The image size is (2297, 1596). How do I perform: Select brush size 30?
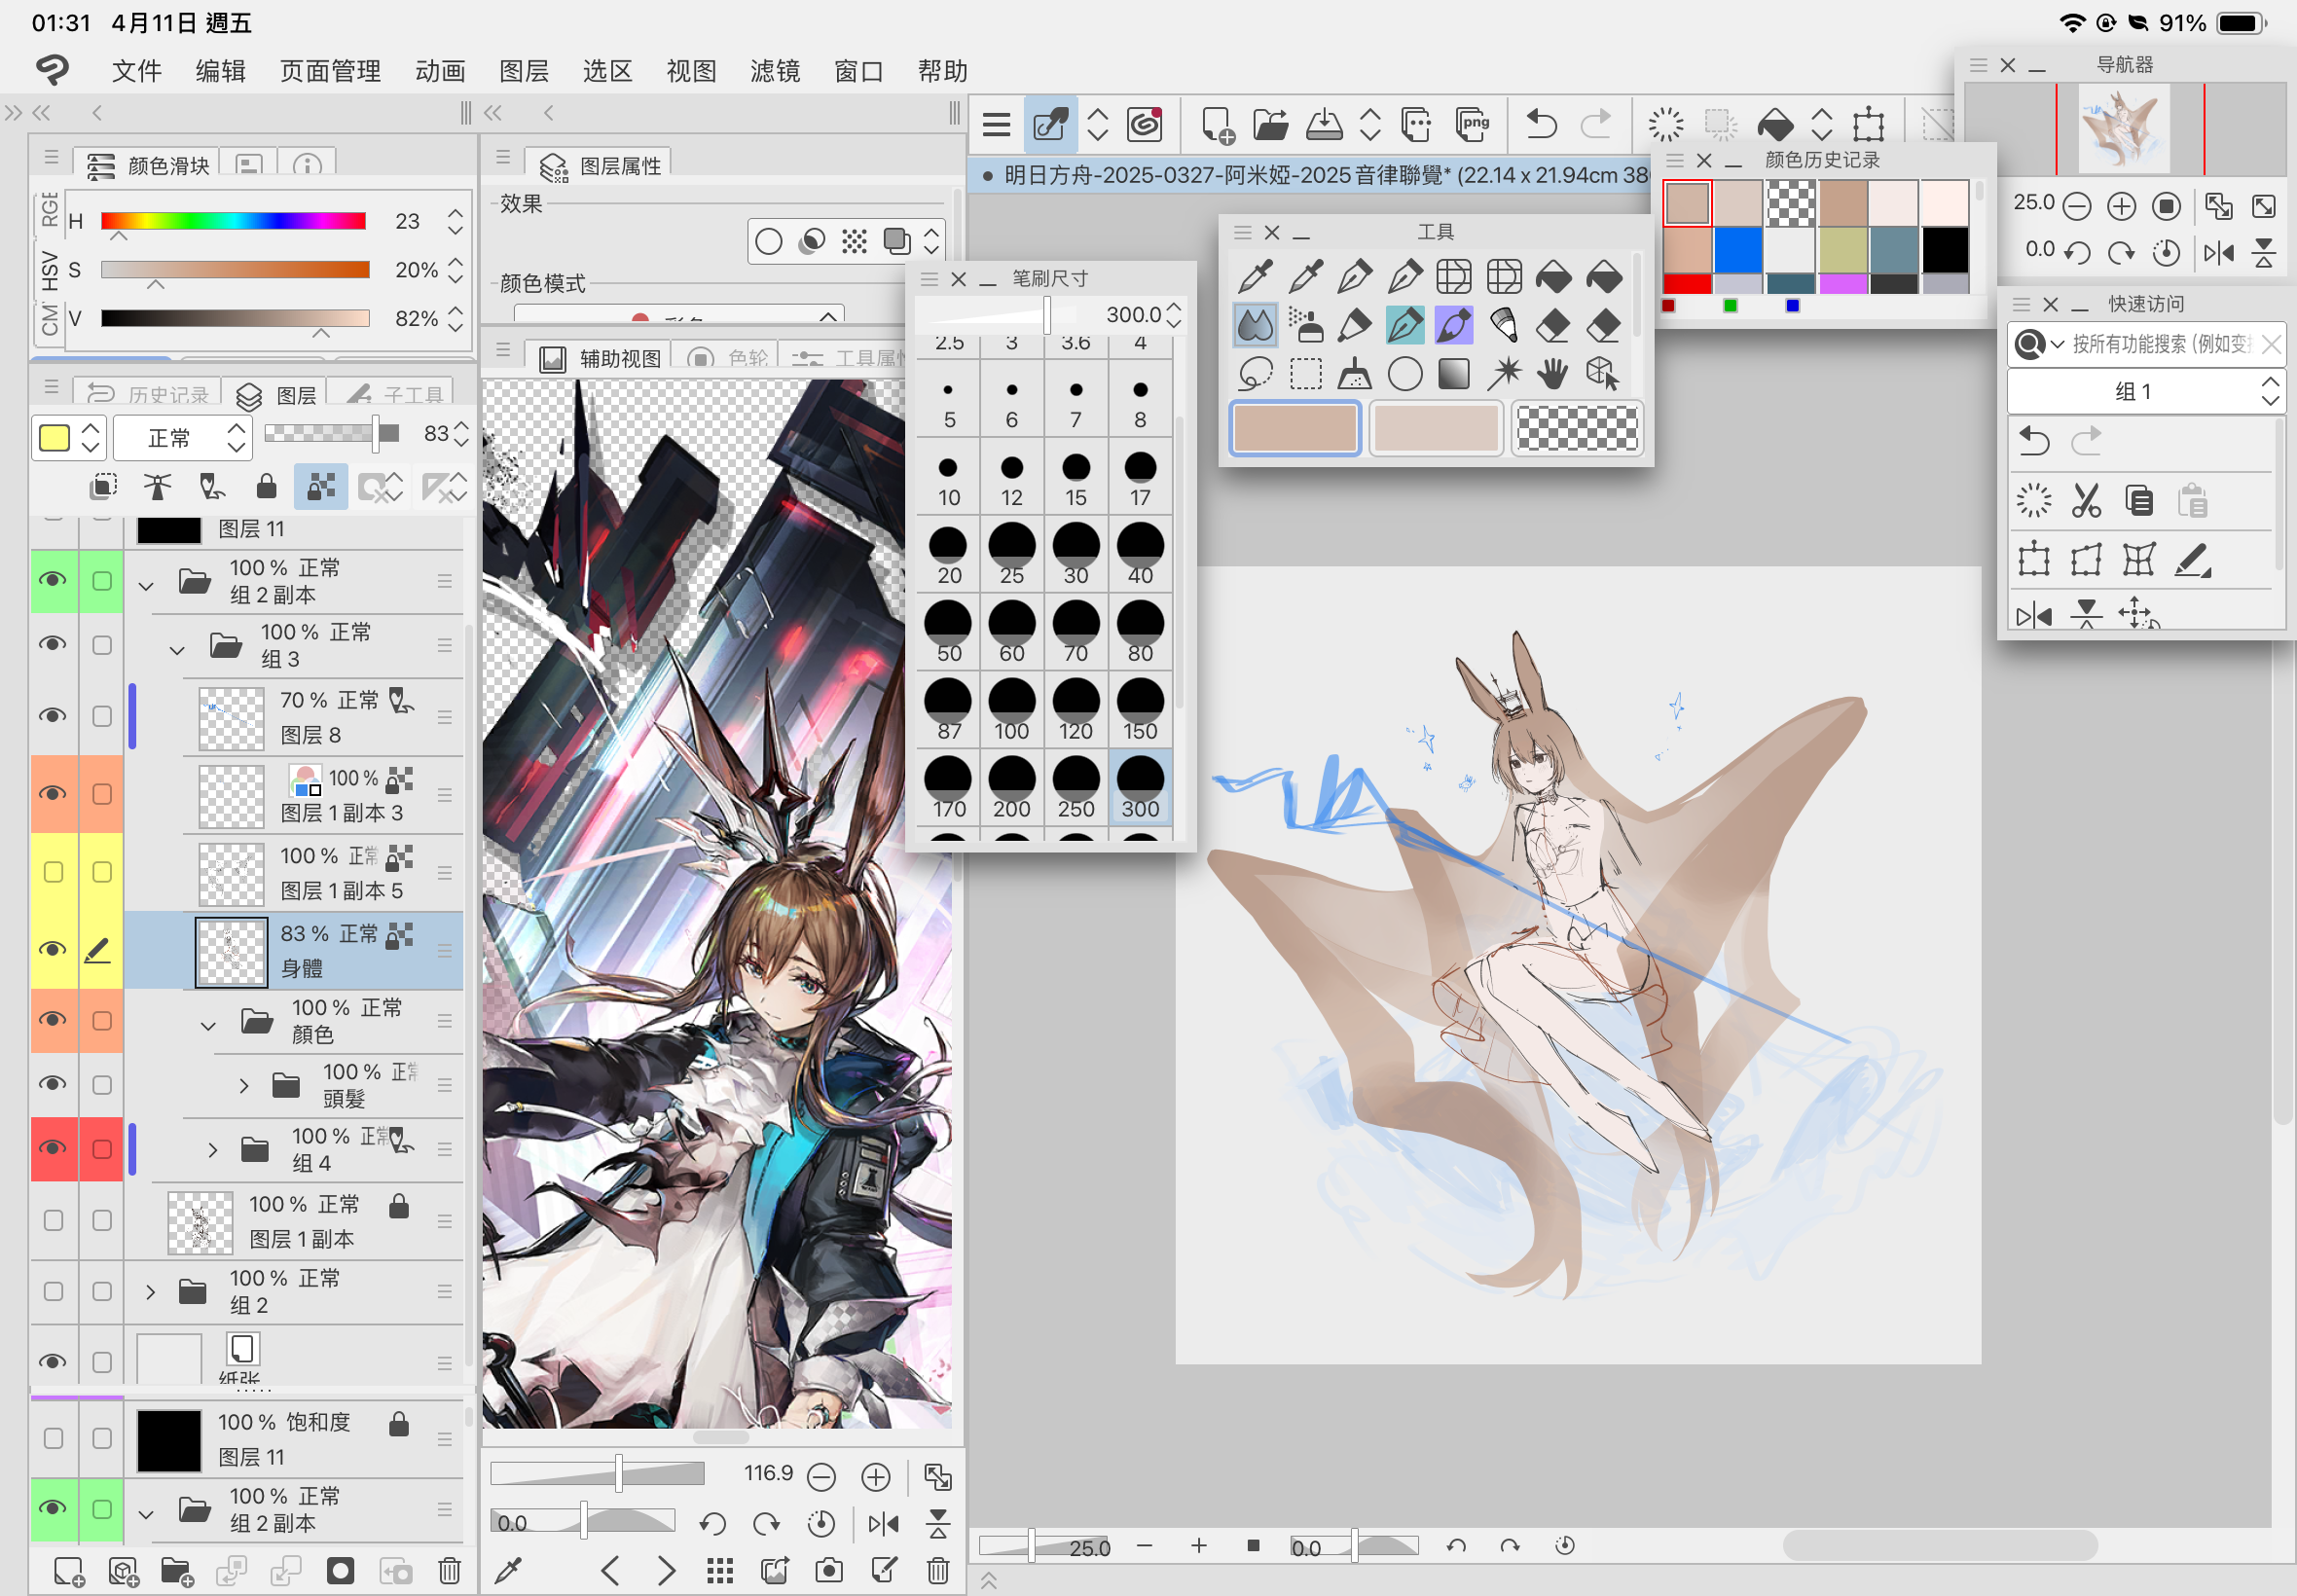pos(1076,554)
